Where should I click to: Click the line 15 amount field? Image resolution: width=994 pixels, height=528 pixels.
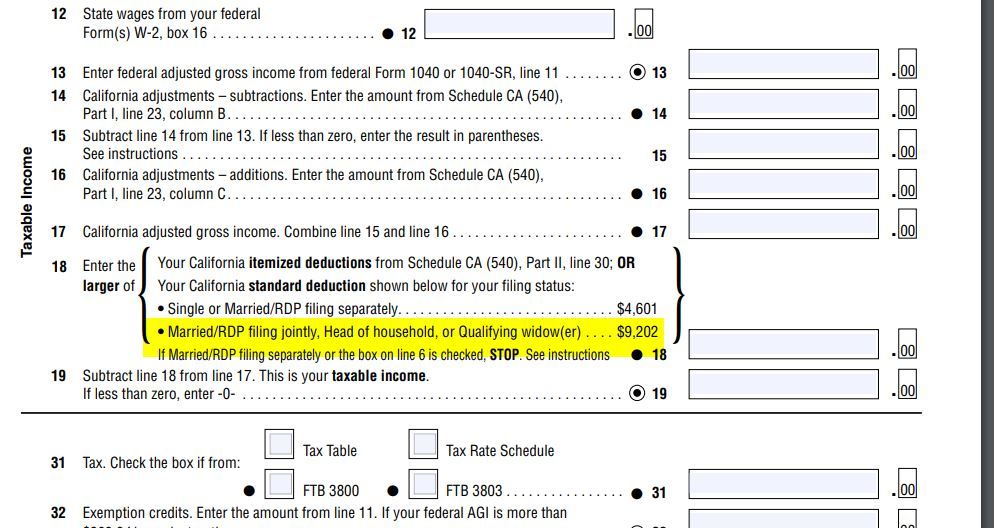[784, 144]
